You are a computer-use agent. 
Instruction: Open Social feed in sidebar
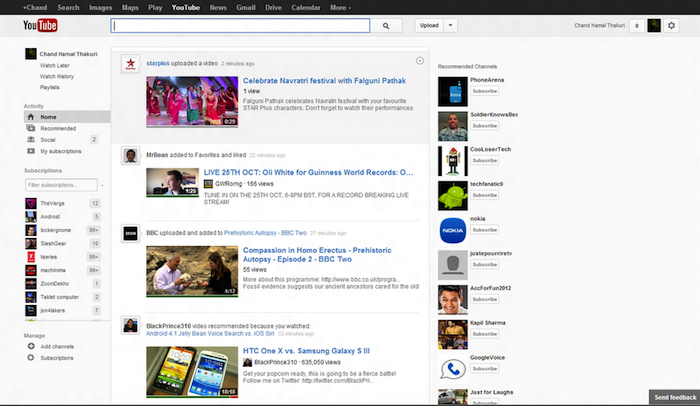pyautogui.click(x=48, y=139)
